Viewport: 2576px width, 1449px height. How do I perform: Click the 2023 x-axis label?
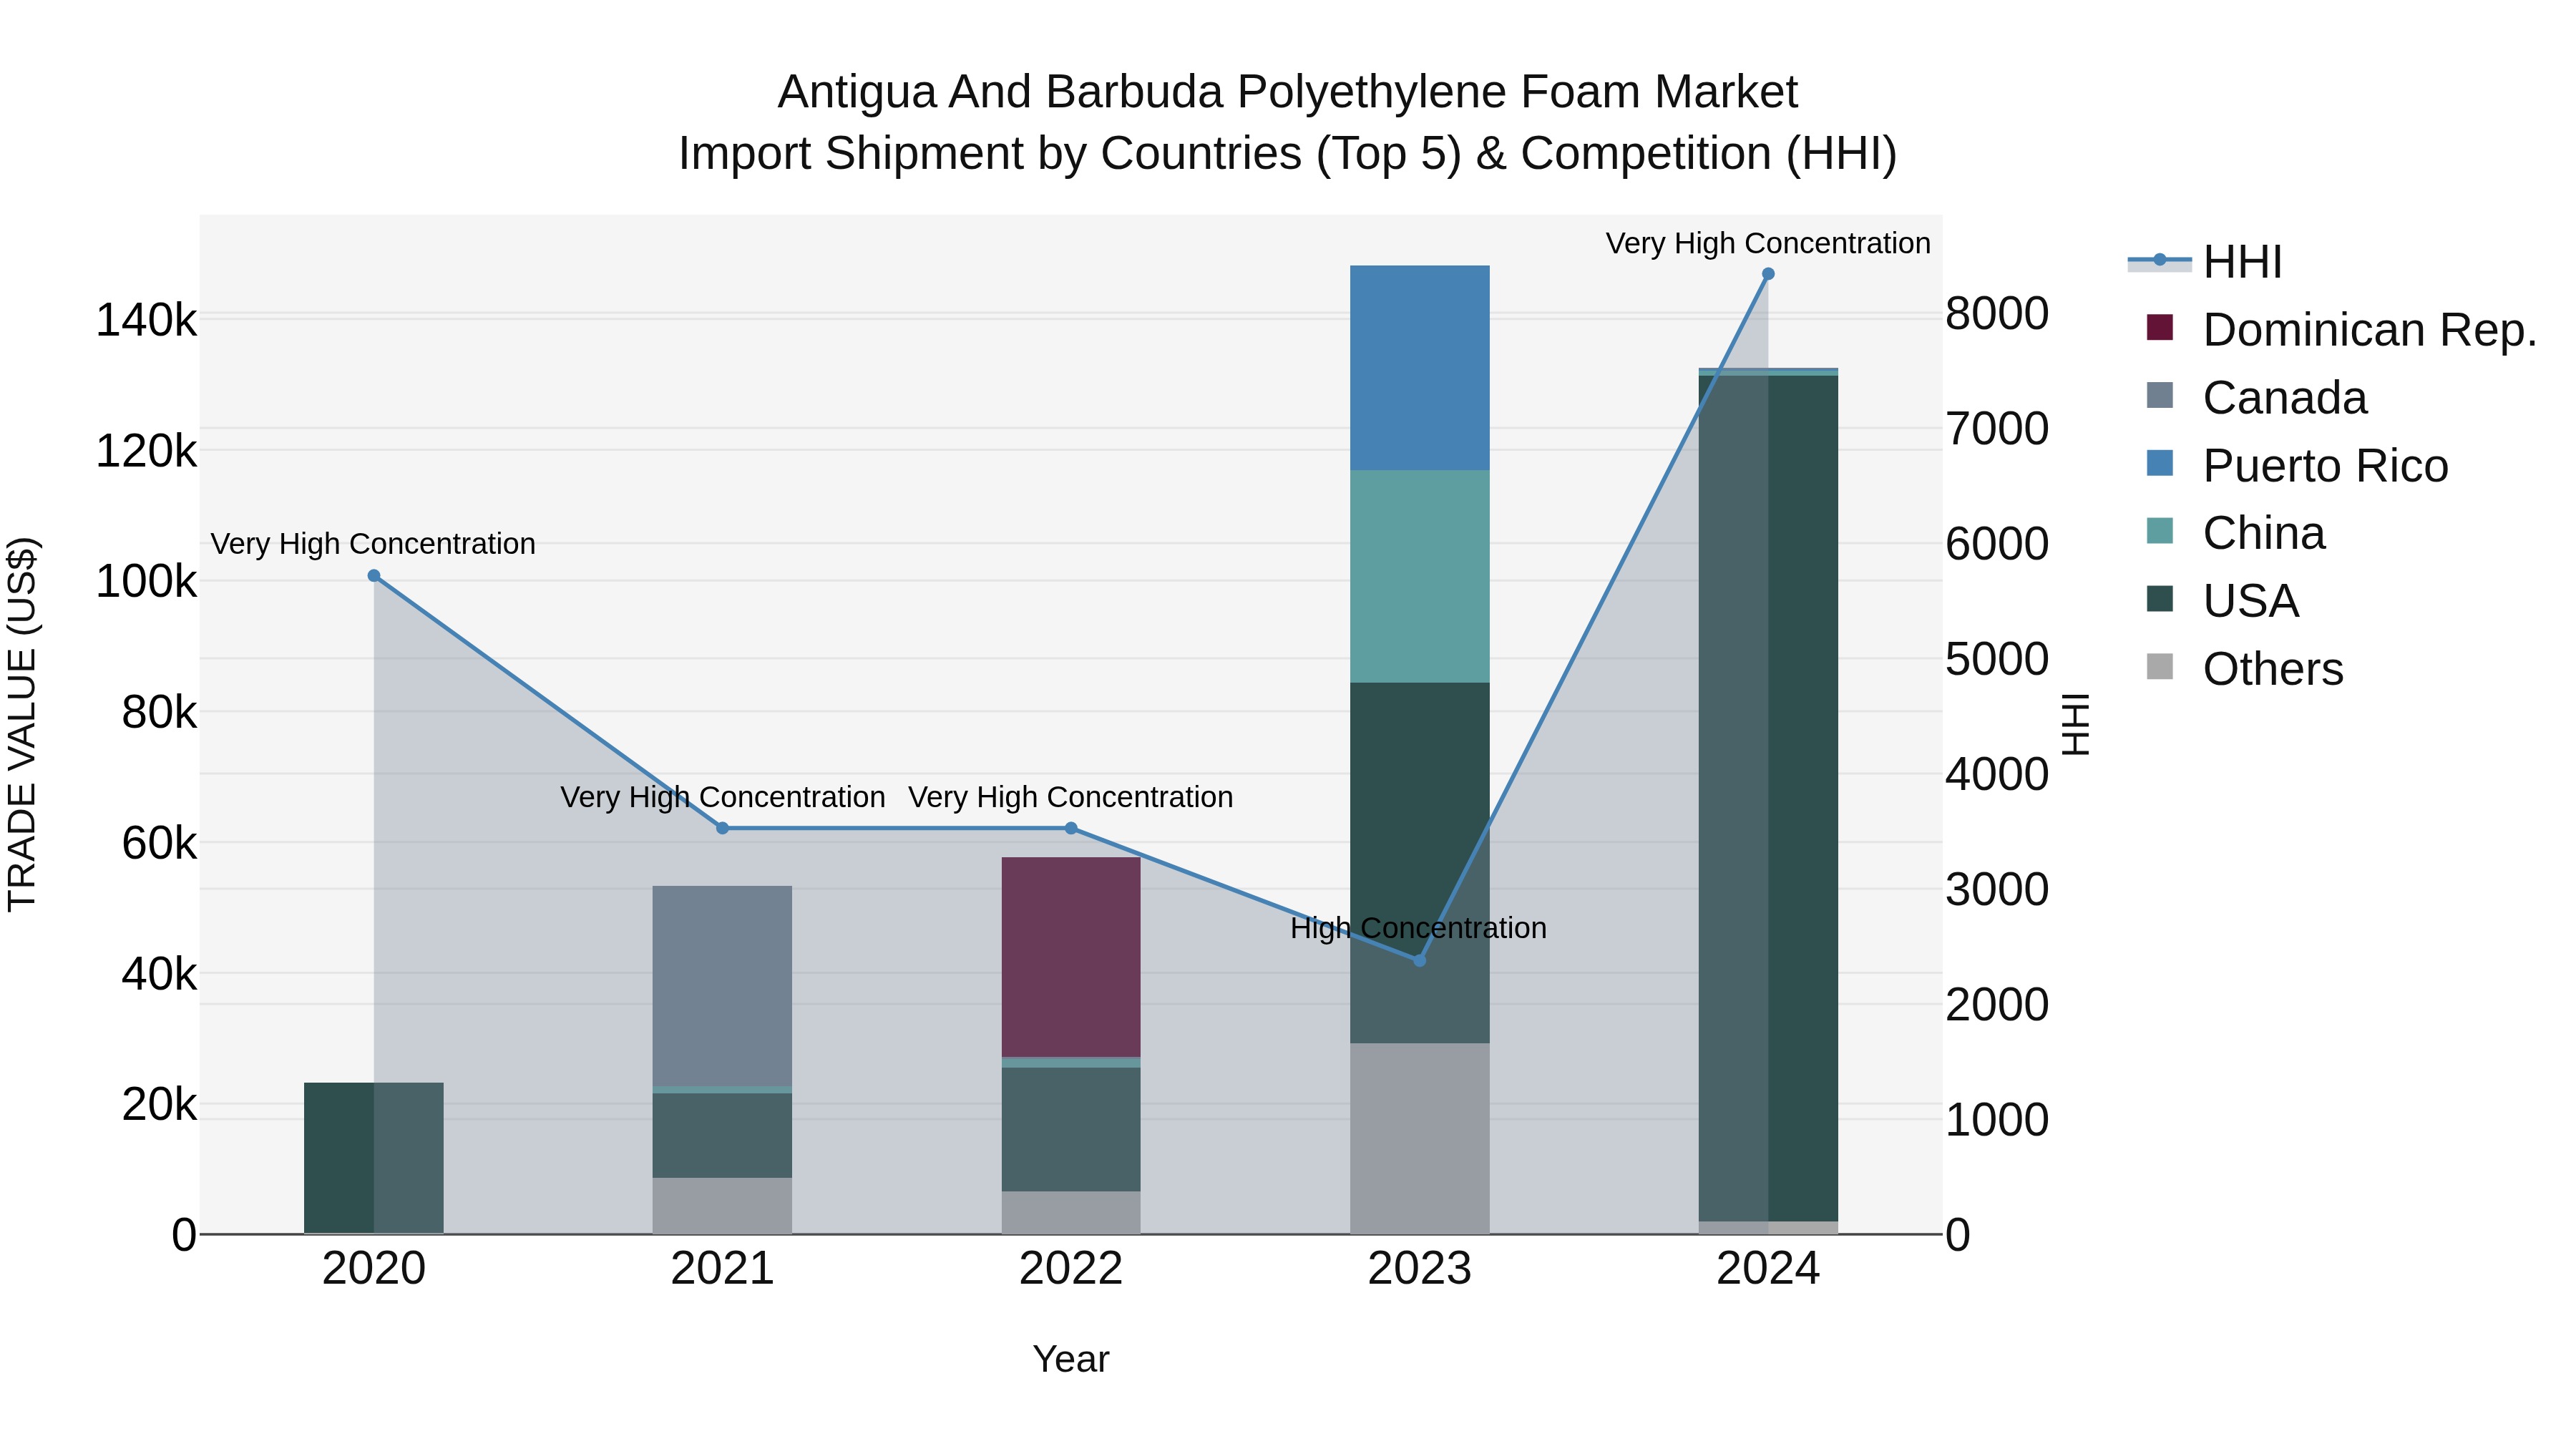point(1420,1269)
